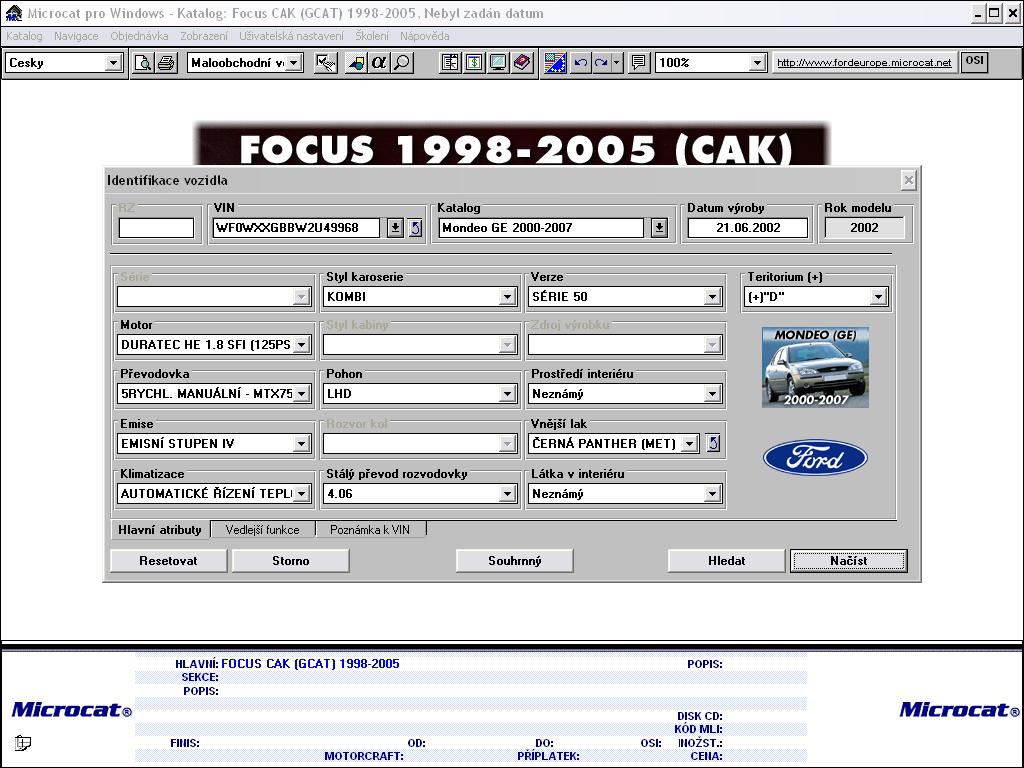This screenshot has height=768, width=1024.
Task: Click the undo arrow toolbar icon
Action: point(581,63)
